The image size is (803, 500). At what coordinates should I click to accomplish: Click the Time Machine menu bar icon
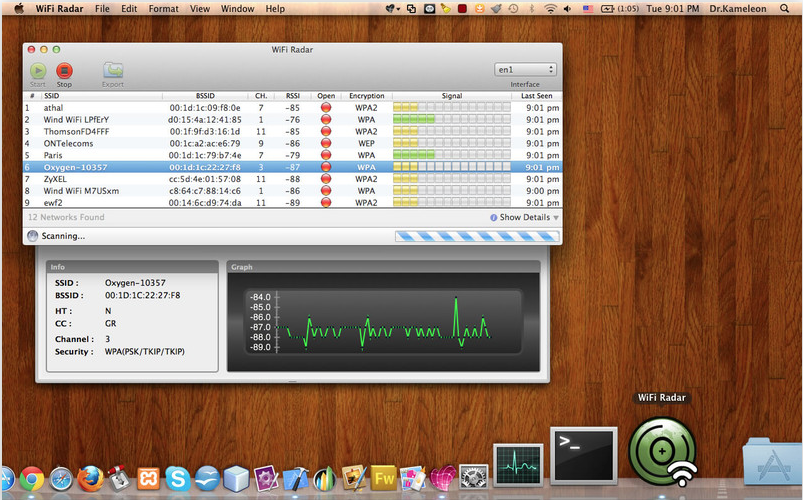[x=513, y=9]
